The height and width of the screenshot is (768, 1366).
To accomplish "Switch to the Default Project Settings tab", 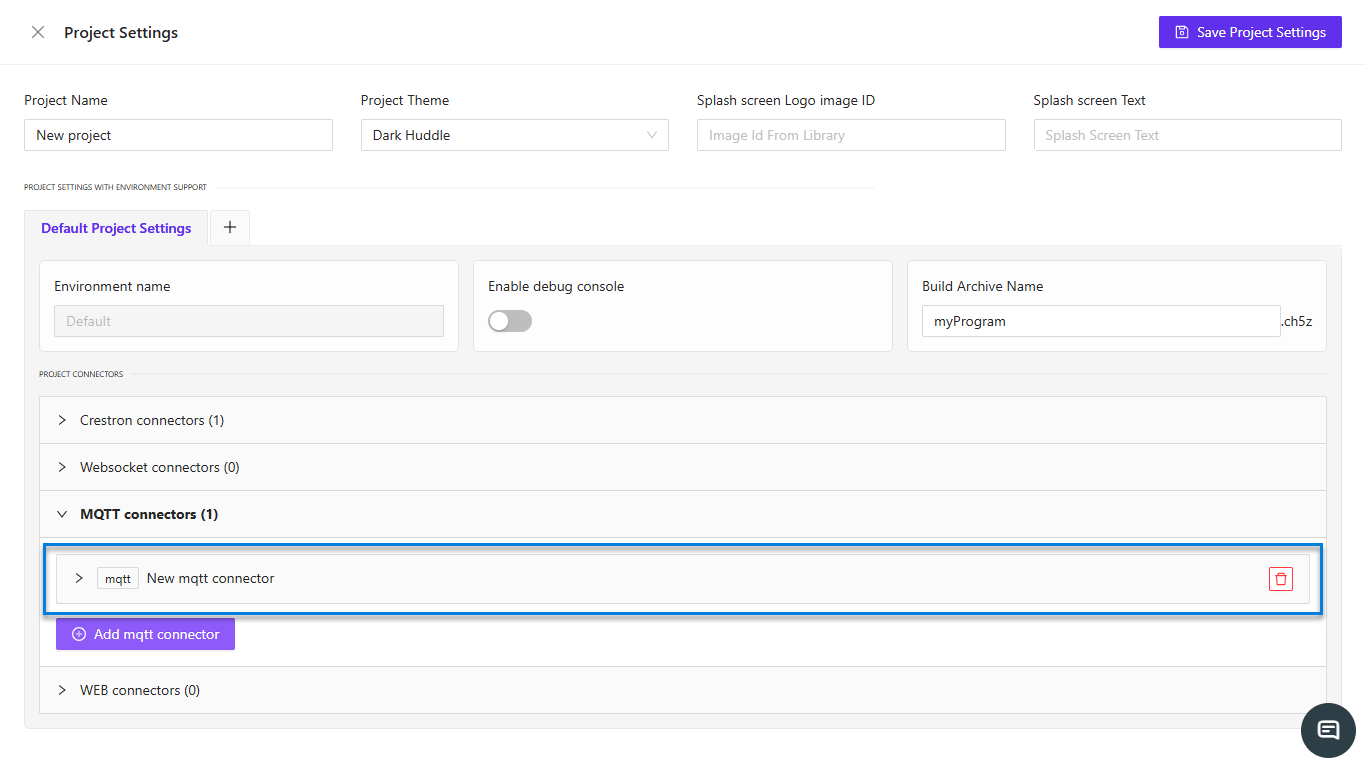I will tap(115, 227).
